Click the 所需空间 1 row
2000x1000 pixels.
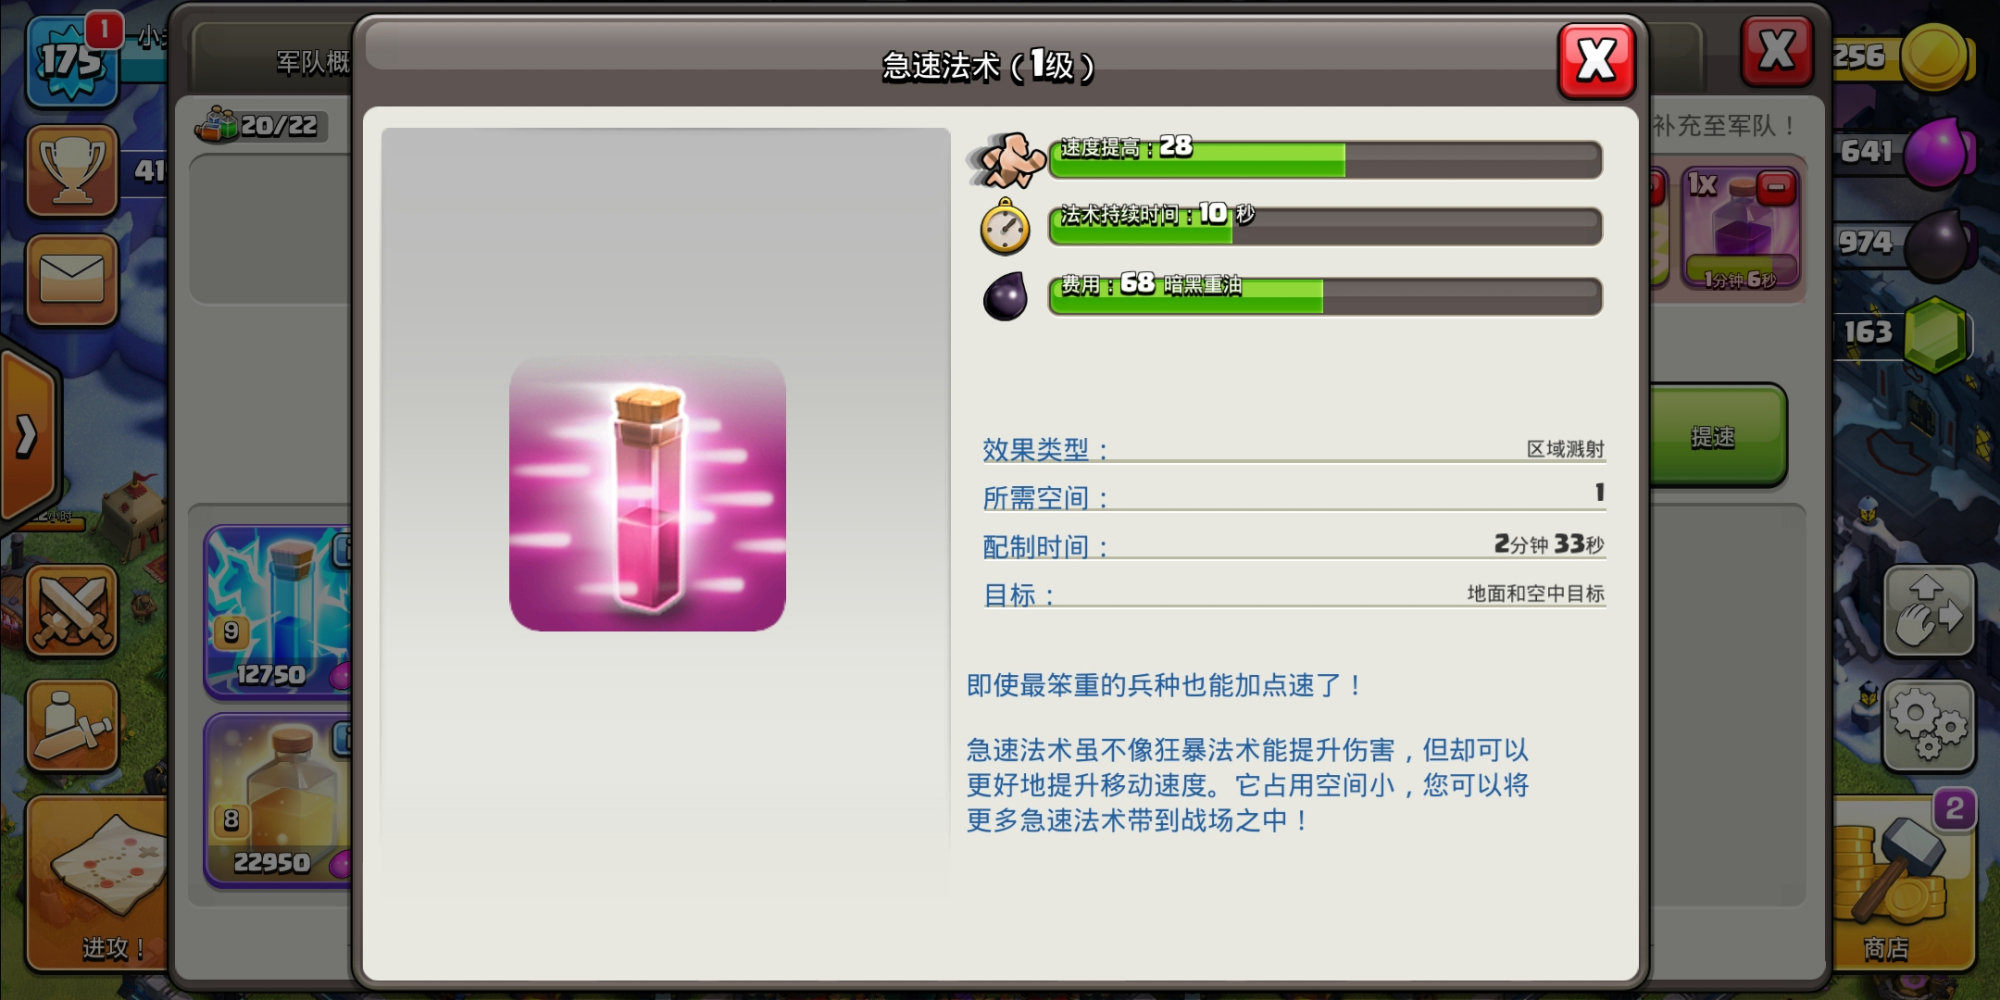(1294, 496)
